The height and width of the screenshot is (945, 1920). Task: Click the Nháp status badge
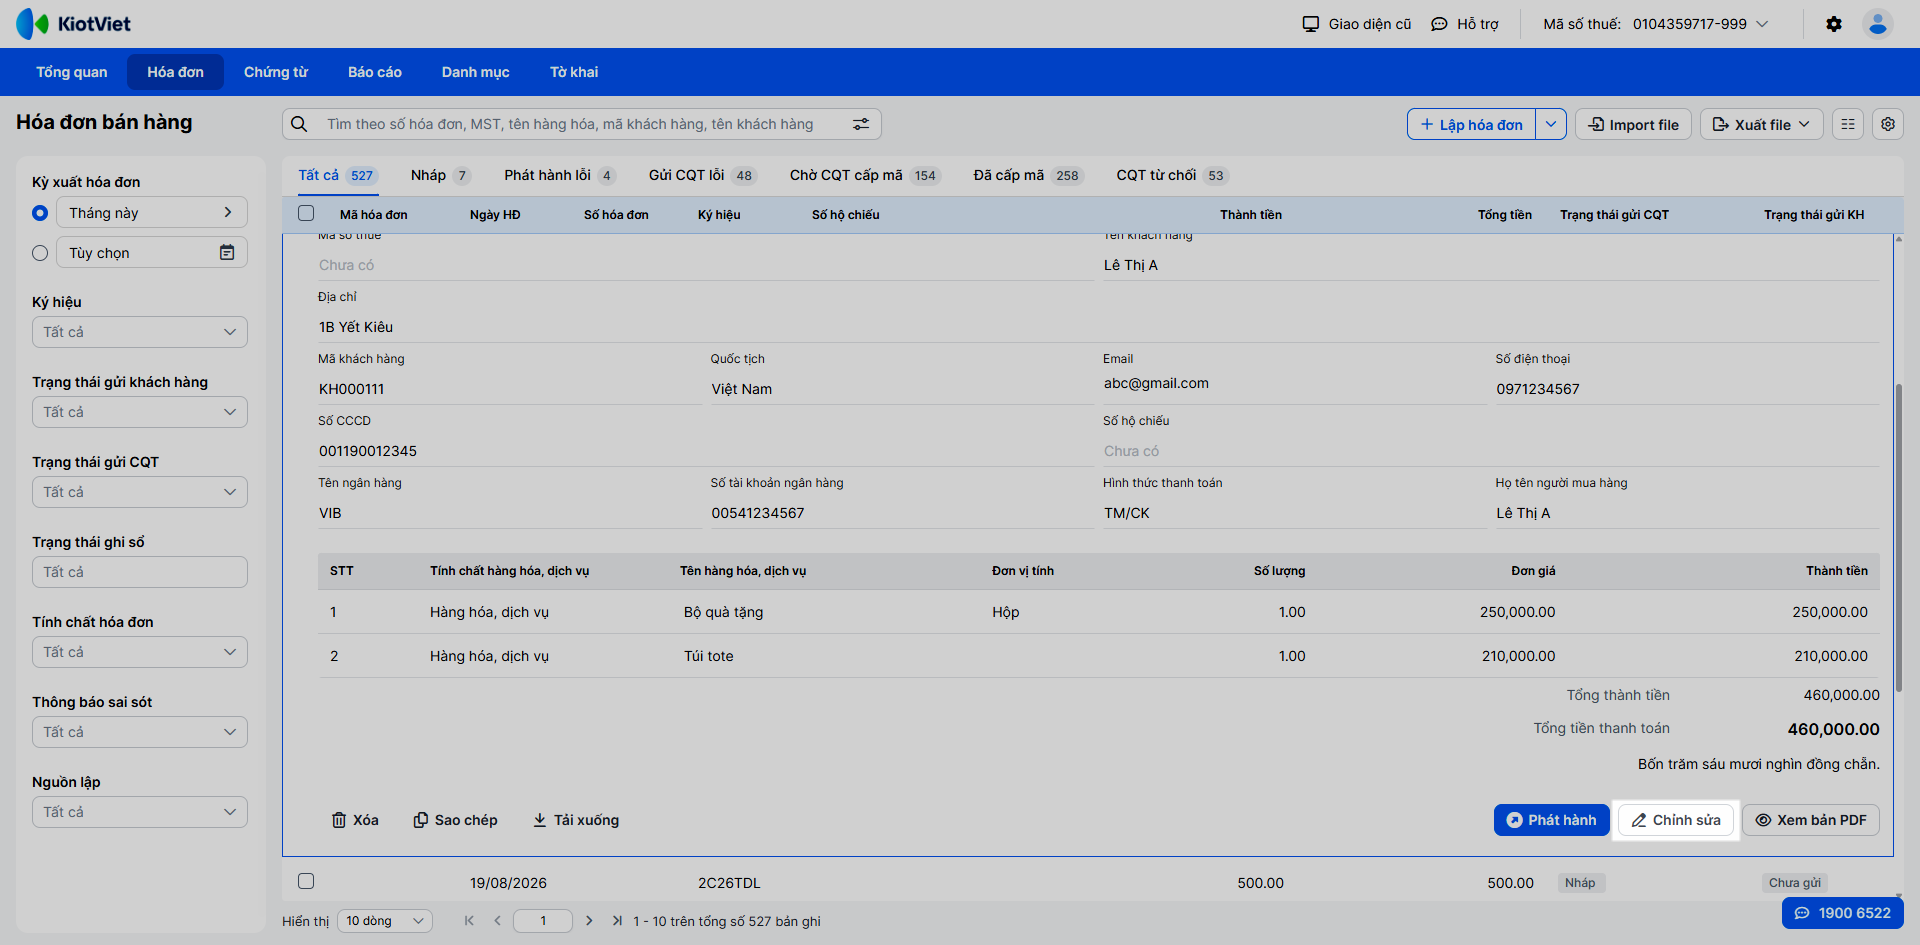pos(1580,883)
